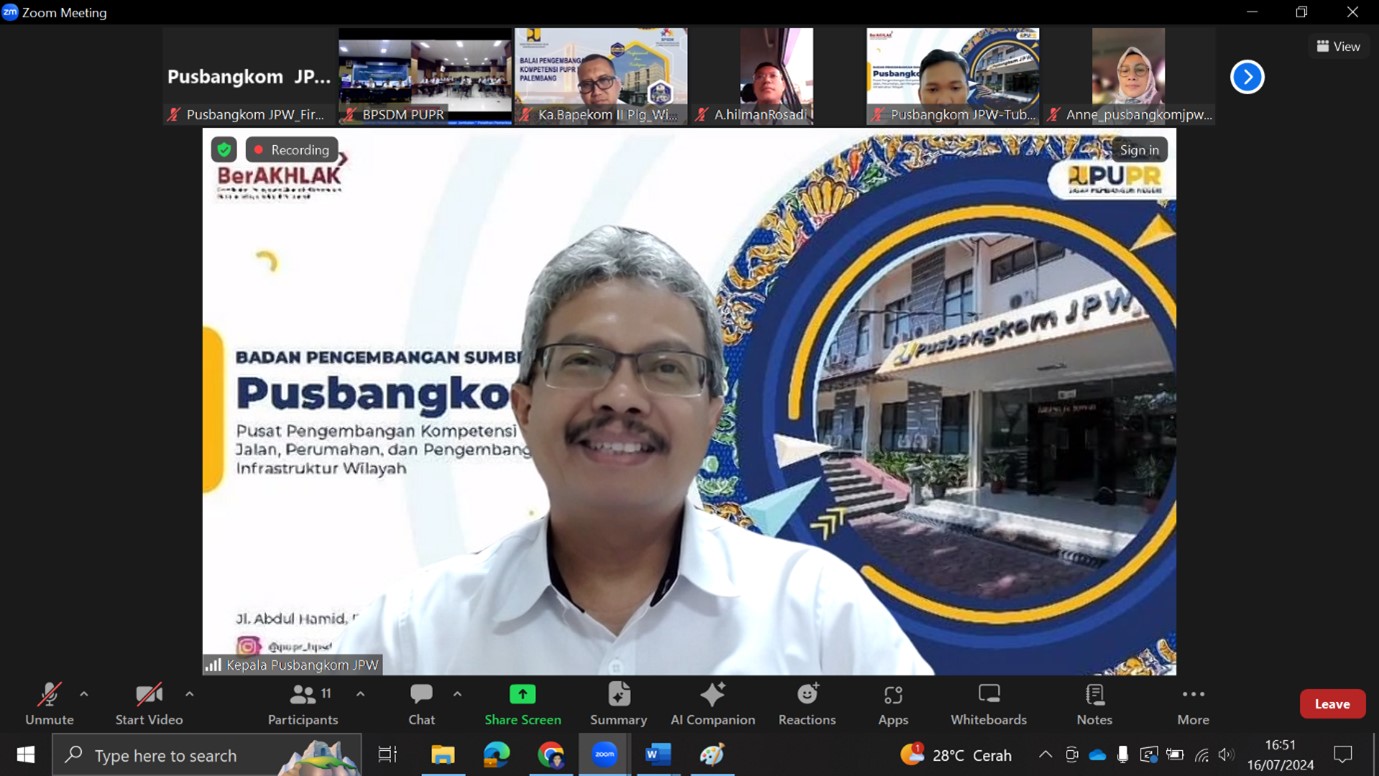Expand chat options arrow next to Chat

pyautogui.click(x=457, y=694)
